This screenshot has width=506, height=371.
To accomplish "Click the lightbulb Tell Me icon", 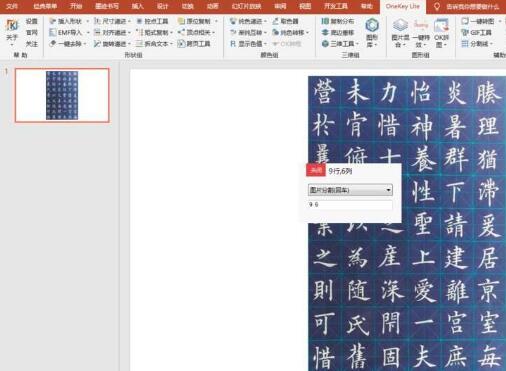I will (437, 6).
